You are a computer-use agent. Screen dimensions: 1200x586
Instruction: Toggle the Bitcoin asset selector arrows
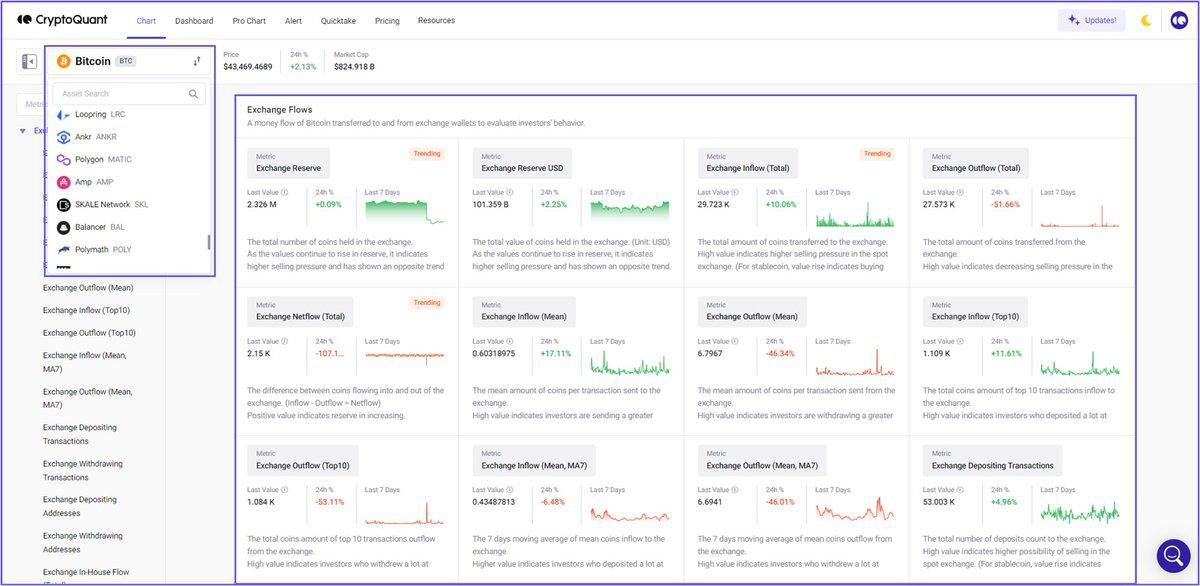[x=197, y=61]
